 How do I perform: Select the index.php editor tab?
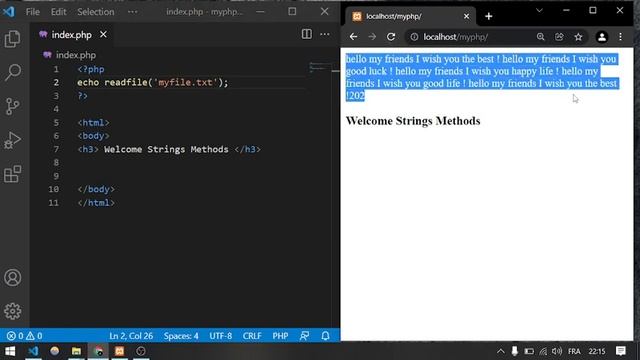coord(71,35)
